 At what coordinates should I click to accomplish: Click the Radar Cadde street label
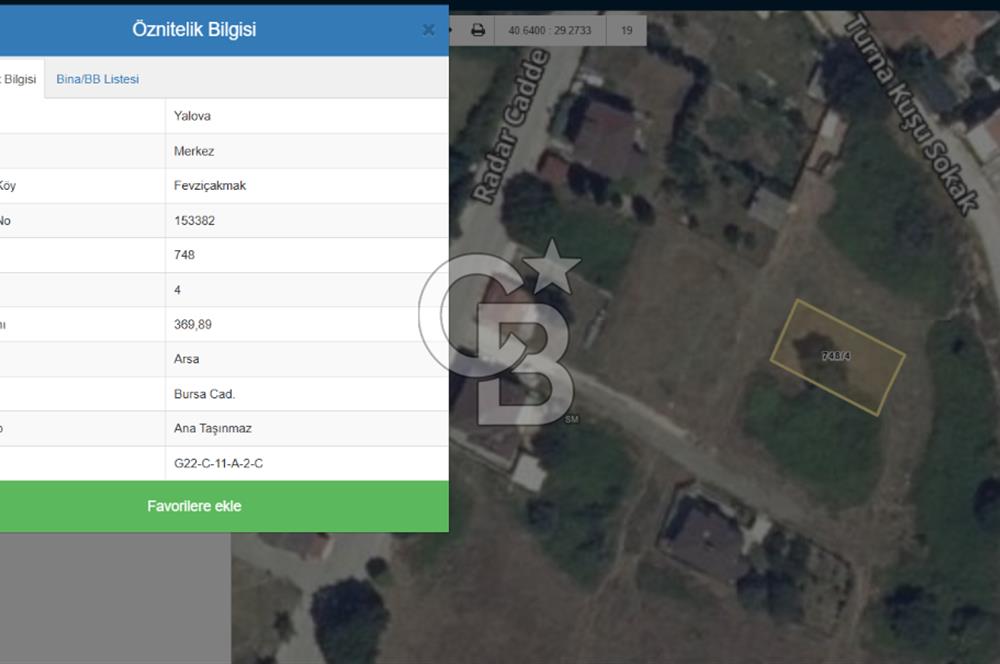coord(511,127)
